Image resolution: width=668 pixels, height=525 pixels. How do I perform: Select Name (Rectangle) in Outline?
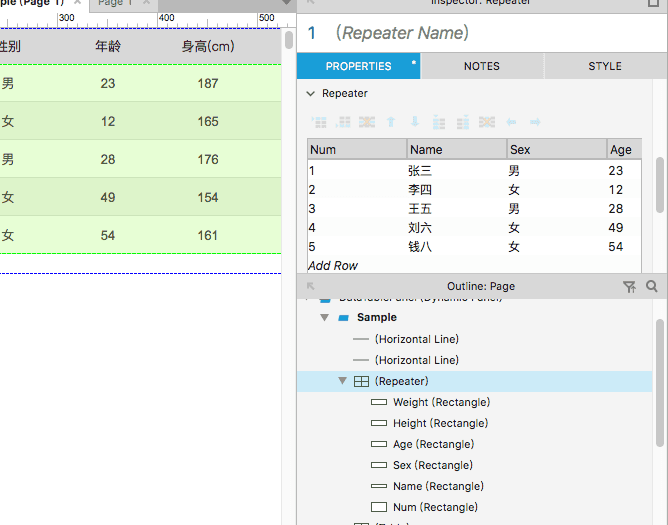tap(438, 486)
